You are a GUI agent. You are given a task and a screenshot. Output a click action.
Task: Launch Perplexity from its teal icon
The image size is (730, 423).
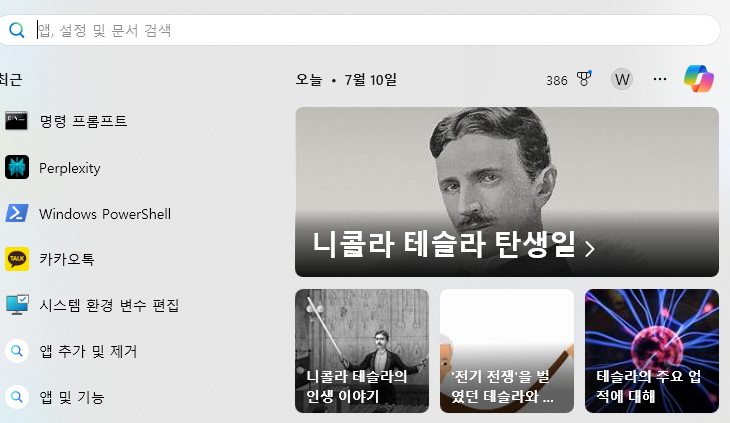click(17, 167)
